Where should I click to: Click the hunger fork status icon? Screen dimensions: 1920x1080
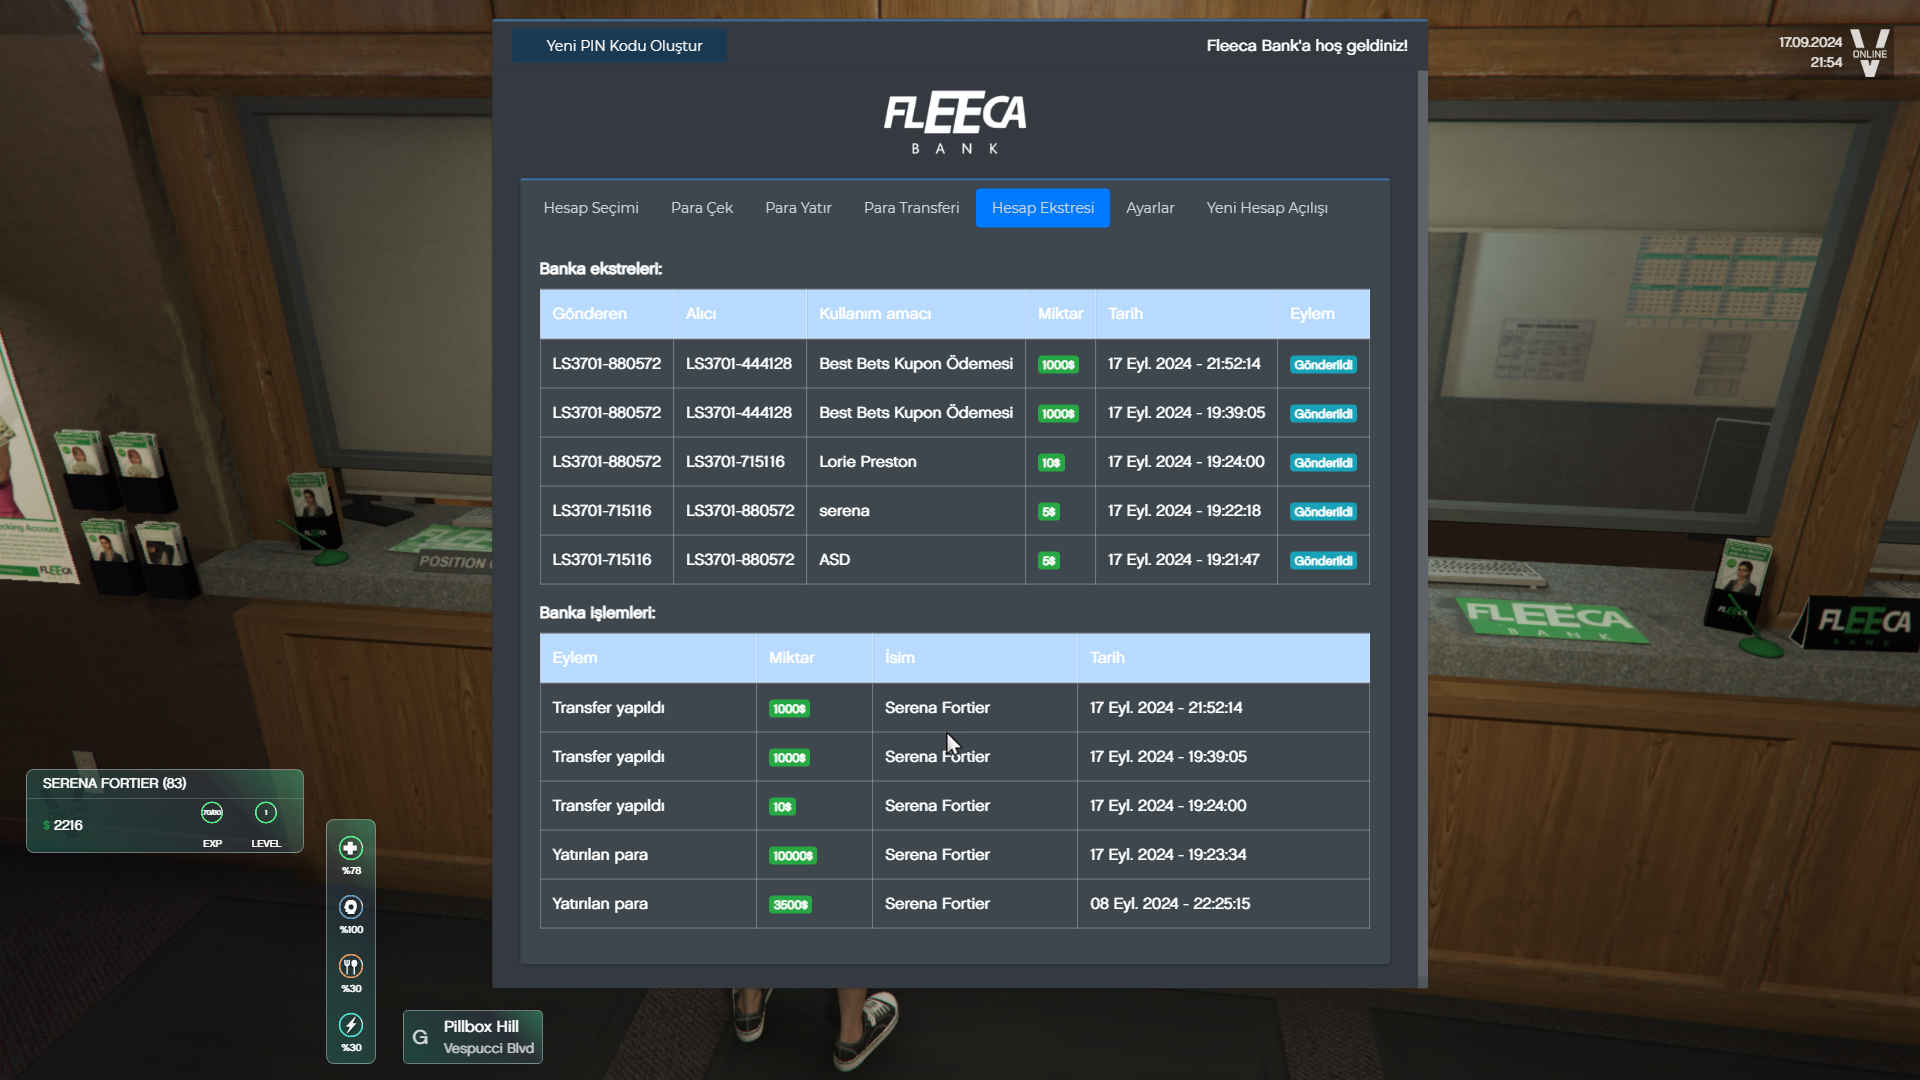pos(351,966)
